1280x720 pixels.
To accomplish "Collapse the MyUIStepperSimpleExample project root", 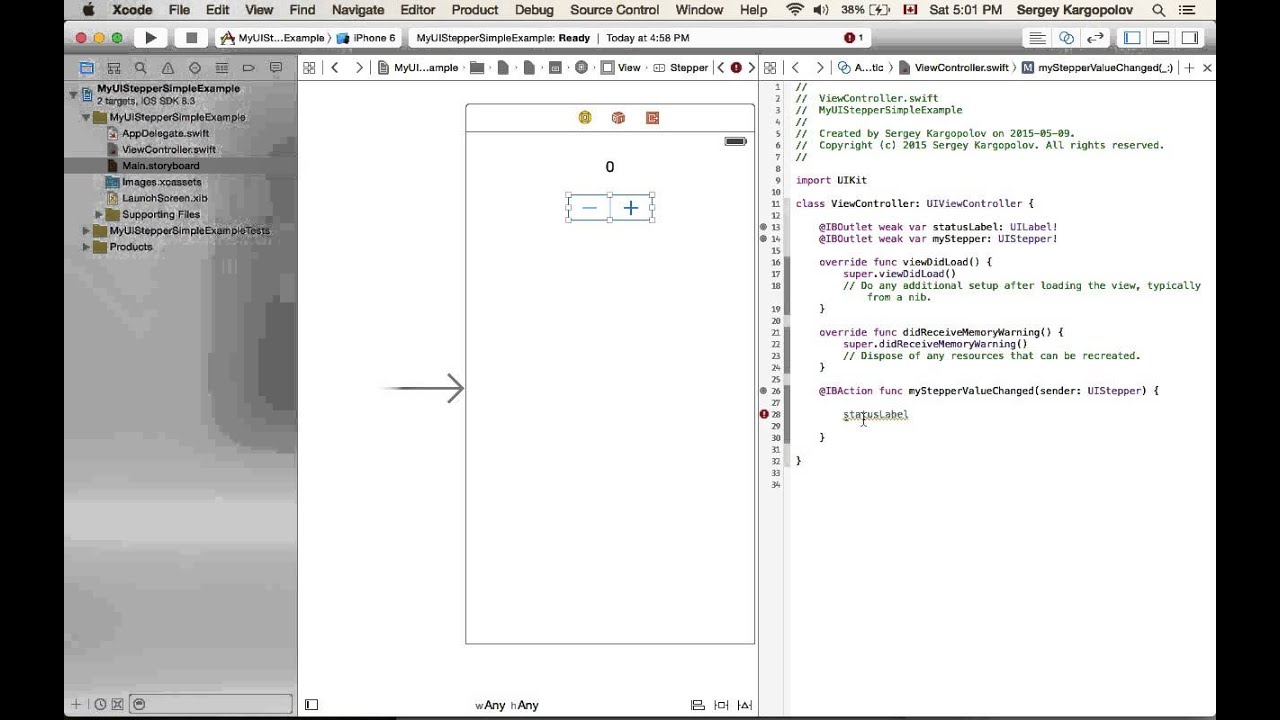I will pos(73,94).
